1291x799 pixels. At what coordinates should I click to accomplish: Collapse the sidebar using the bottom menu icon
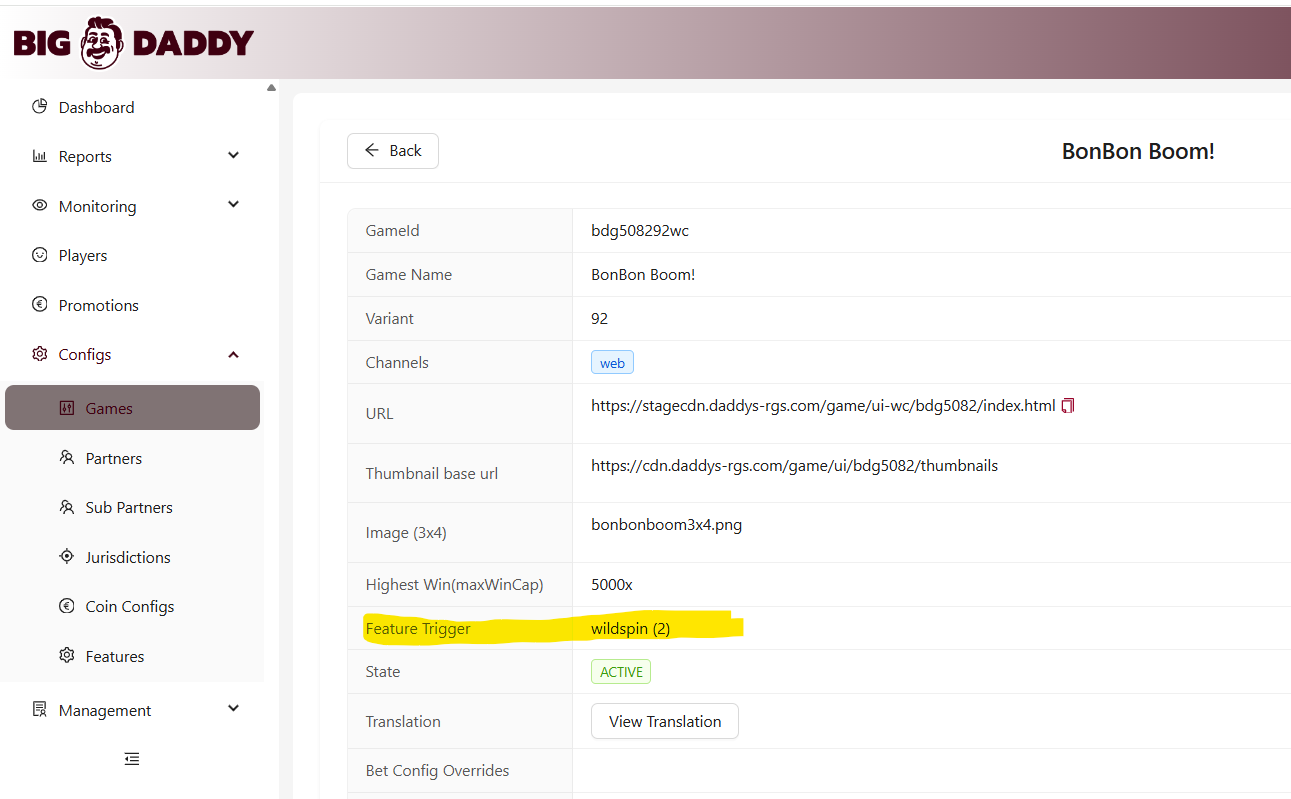coord(132,759)
